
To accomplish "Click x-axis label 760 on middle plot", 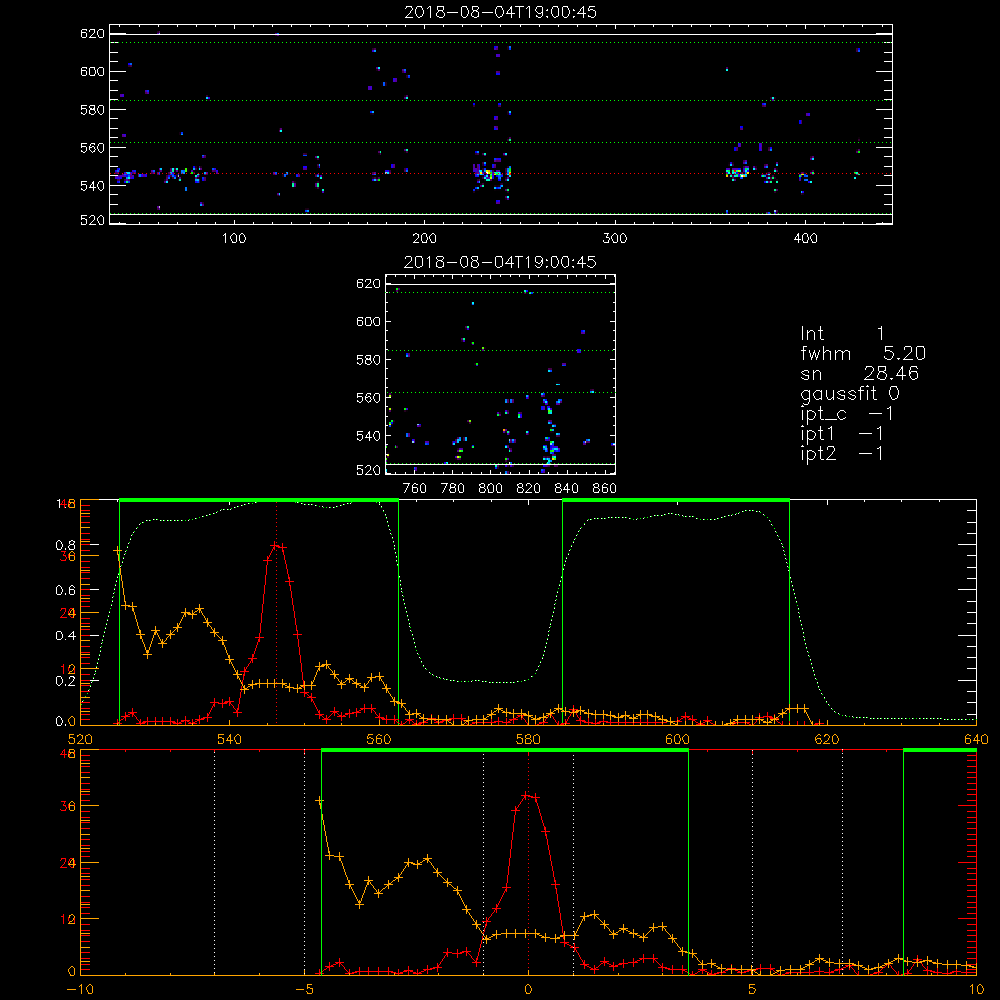I will (x=415, y=489).
